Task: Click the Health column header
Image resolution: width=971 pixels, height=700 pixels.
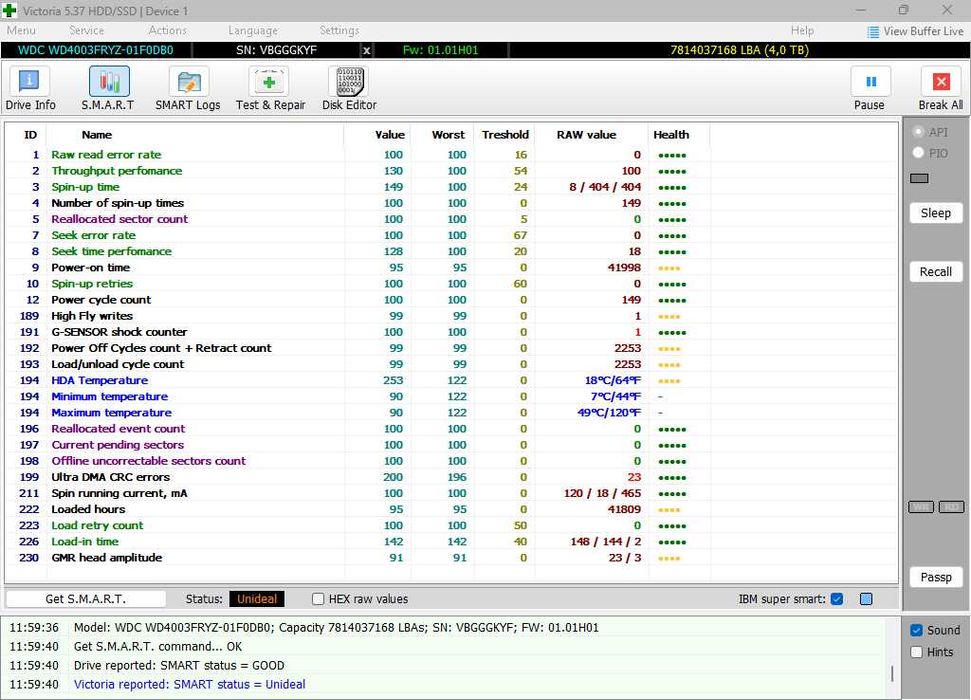Action: click(671, 135)
